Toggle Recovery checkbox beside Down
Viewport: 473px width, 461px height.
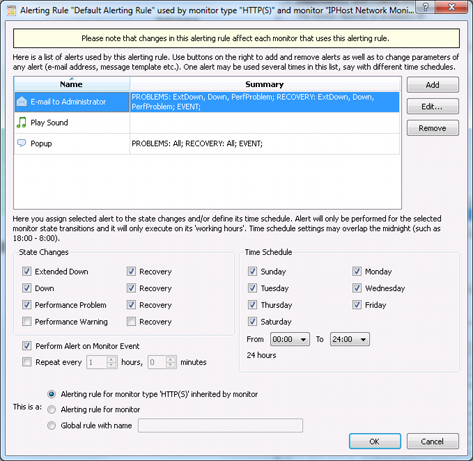coord(131,288)
